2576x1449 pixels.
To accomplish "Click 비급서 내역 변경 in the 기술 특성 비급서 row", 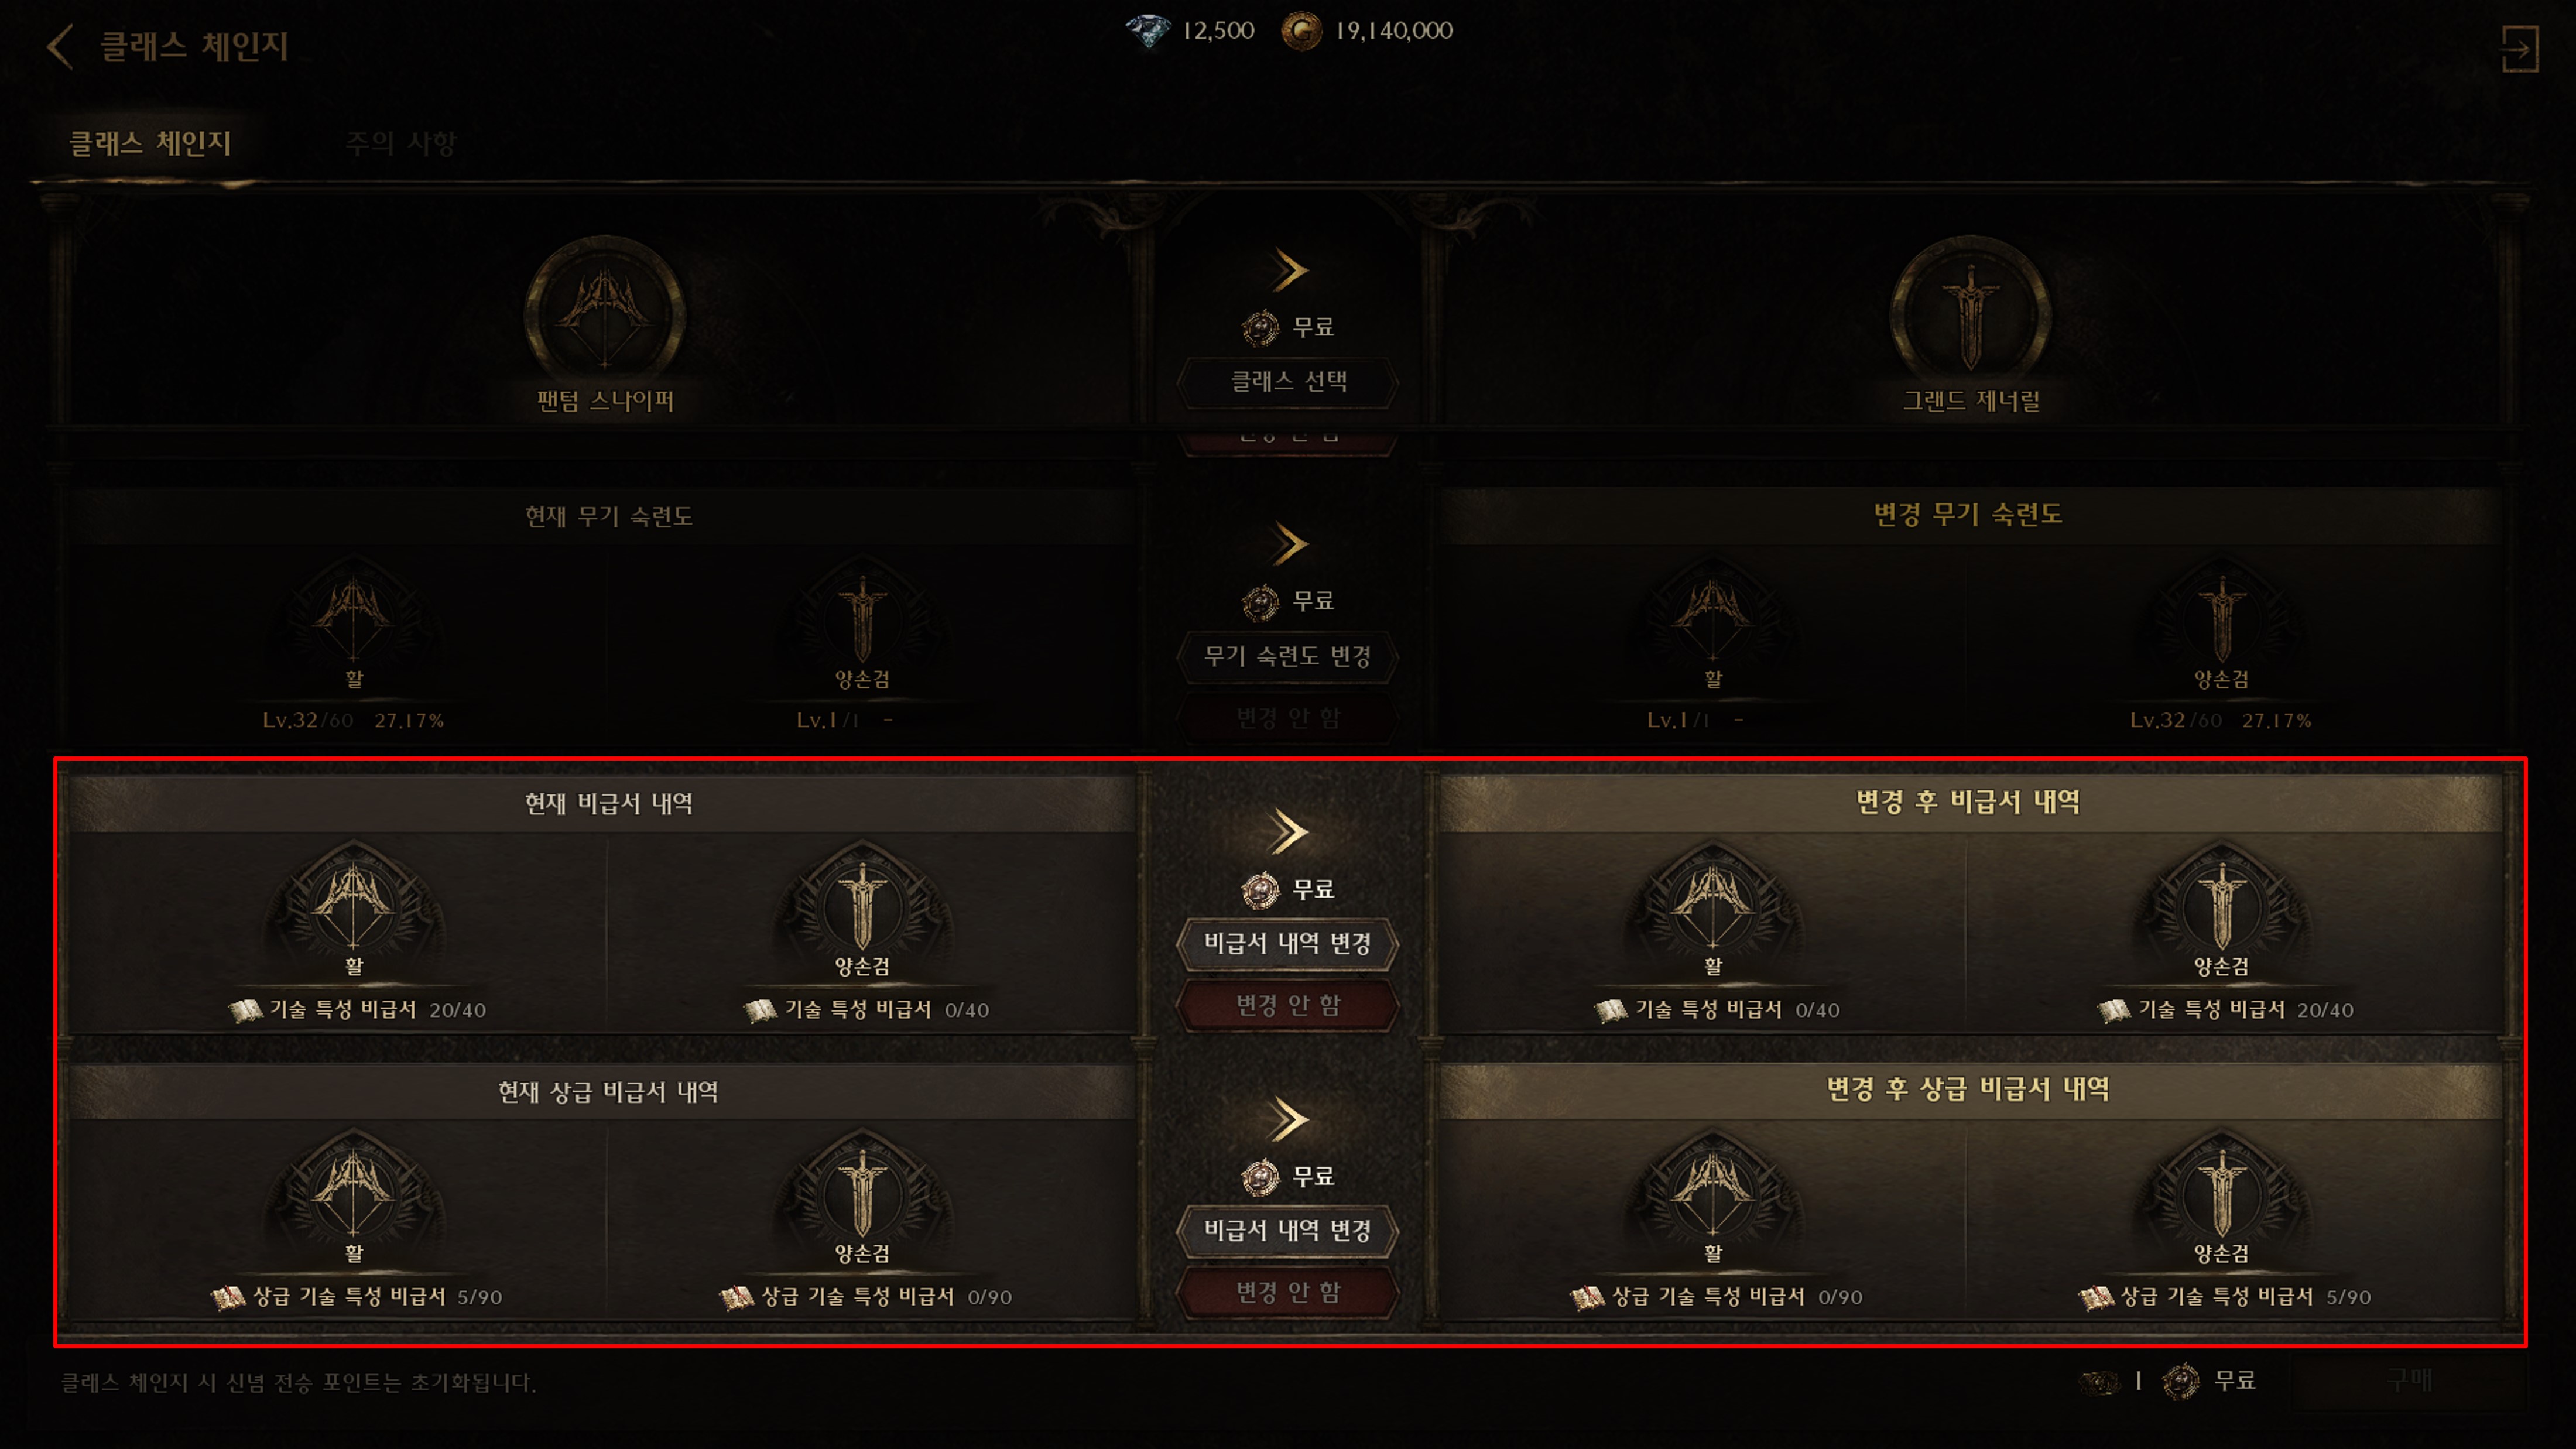I will pos(1288,944).
